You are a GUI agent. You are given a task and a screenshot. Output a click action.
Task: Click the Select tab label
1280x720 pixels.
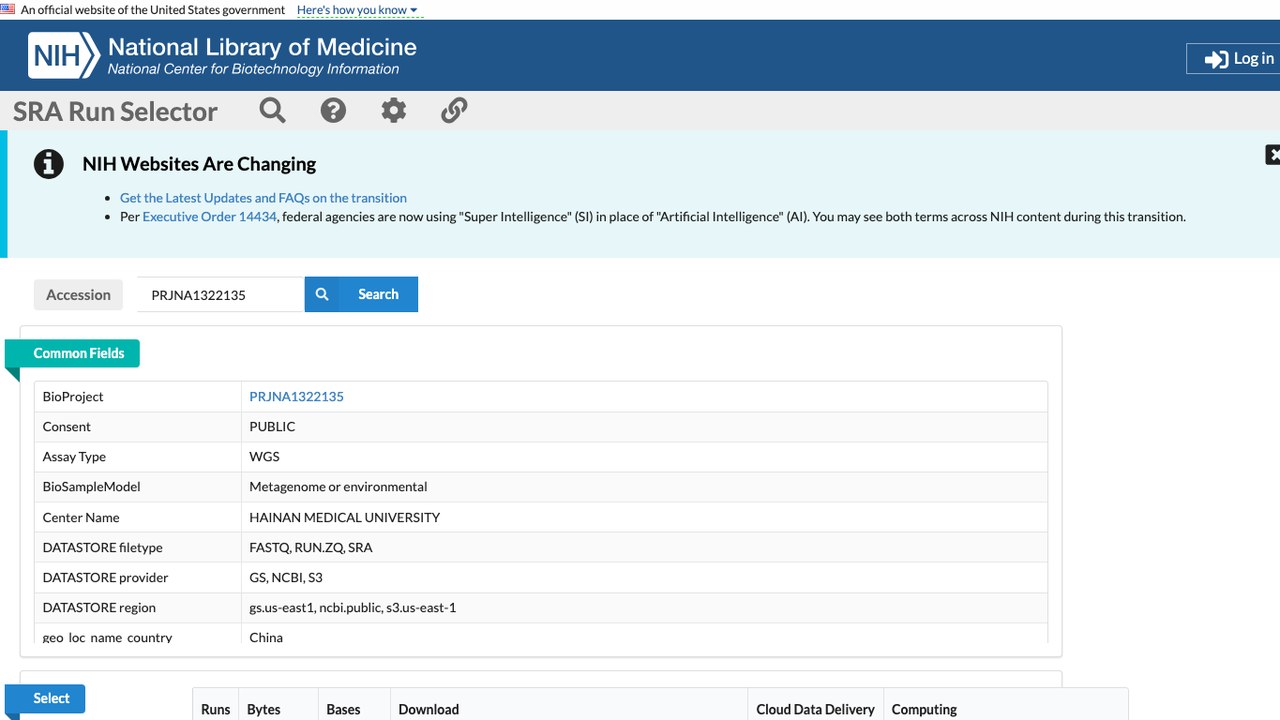[45, 698]
